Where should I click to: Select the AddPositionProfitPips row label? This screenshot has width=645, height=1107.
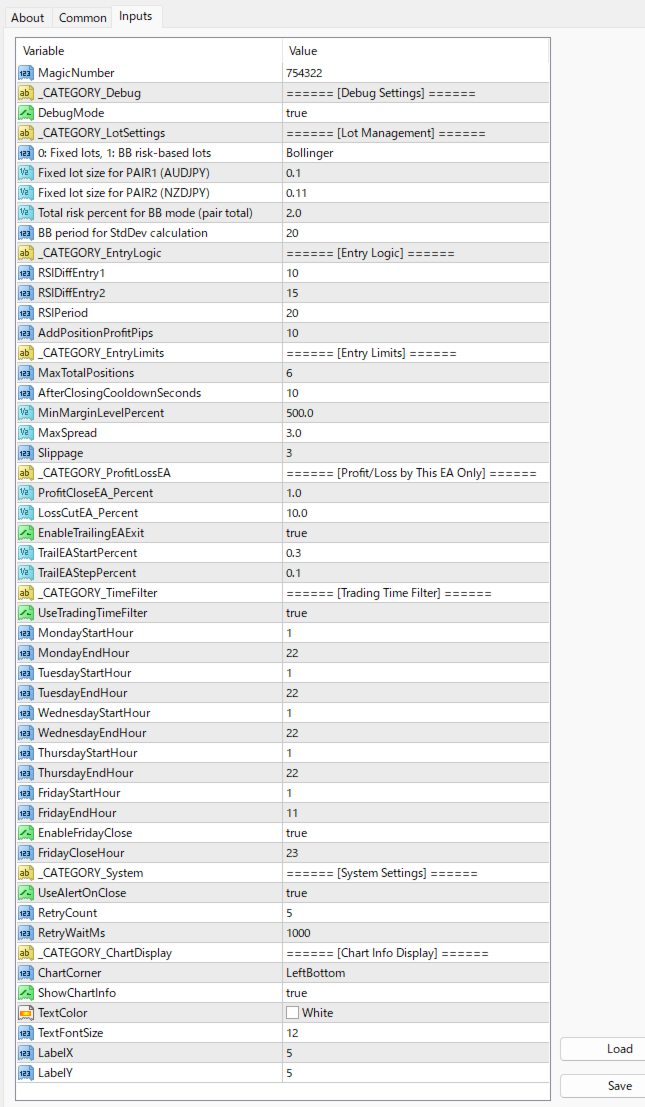(95, 333)
